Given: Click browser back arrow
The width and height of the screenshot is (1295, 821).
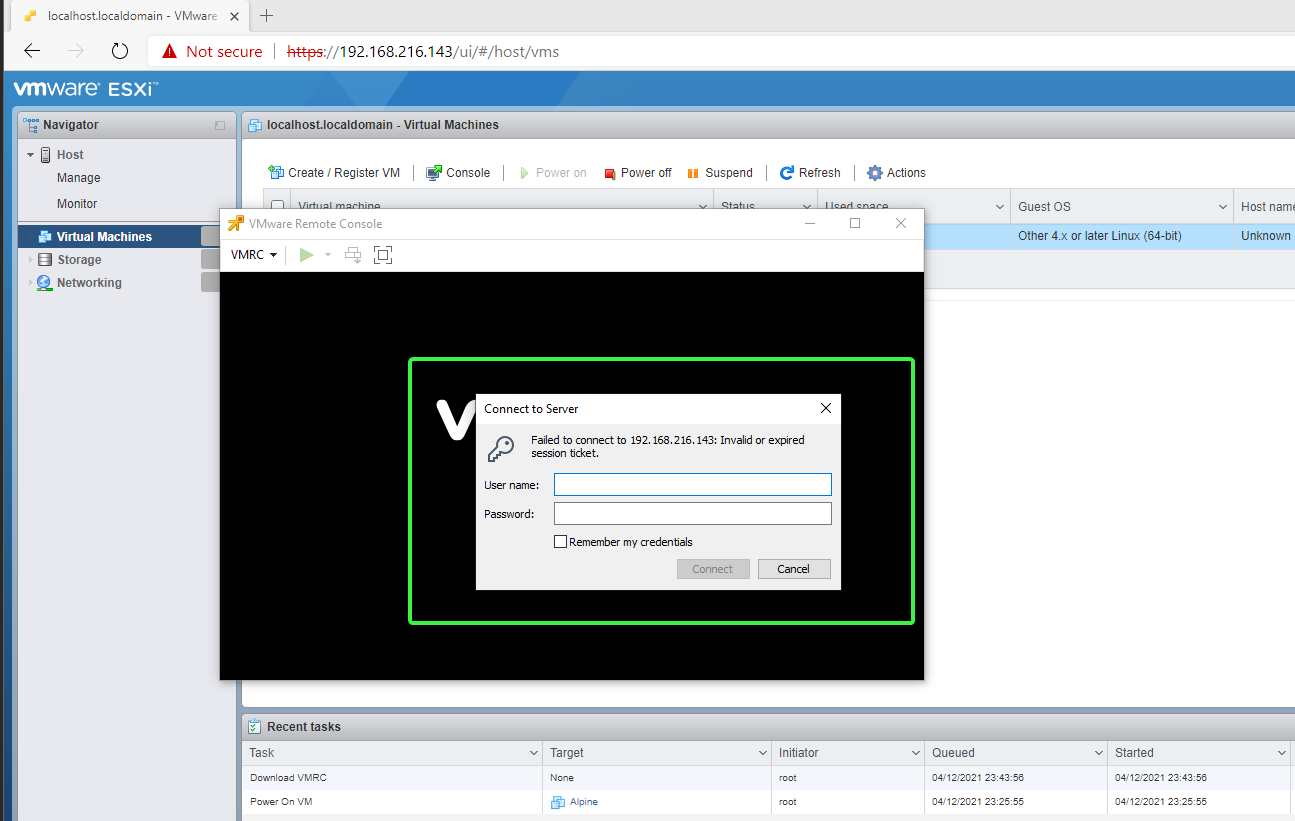Looking at the screenshot, I should pos(32,51).
